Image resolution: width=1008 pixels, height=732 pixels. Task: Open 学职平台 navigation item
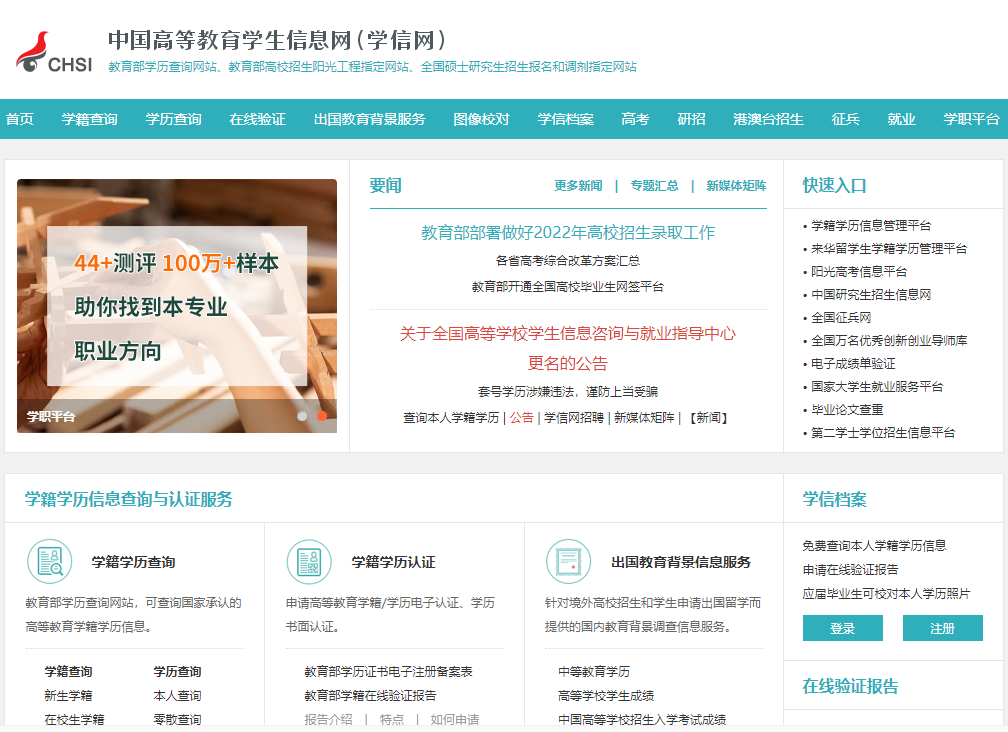[971, 120]
